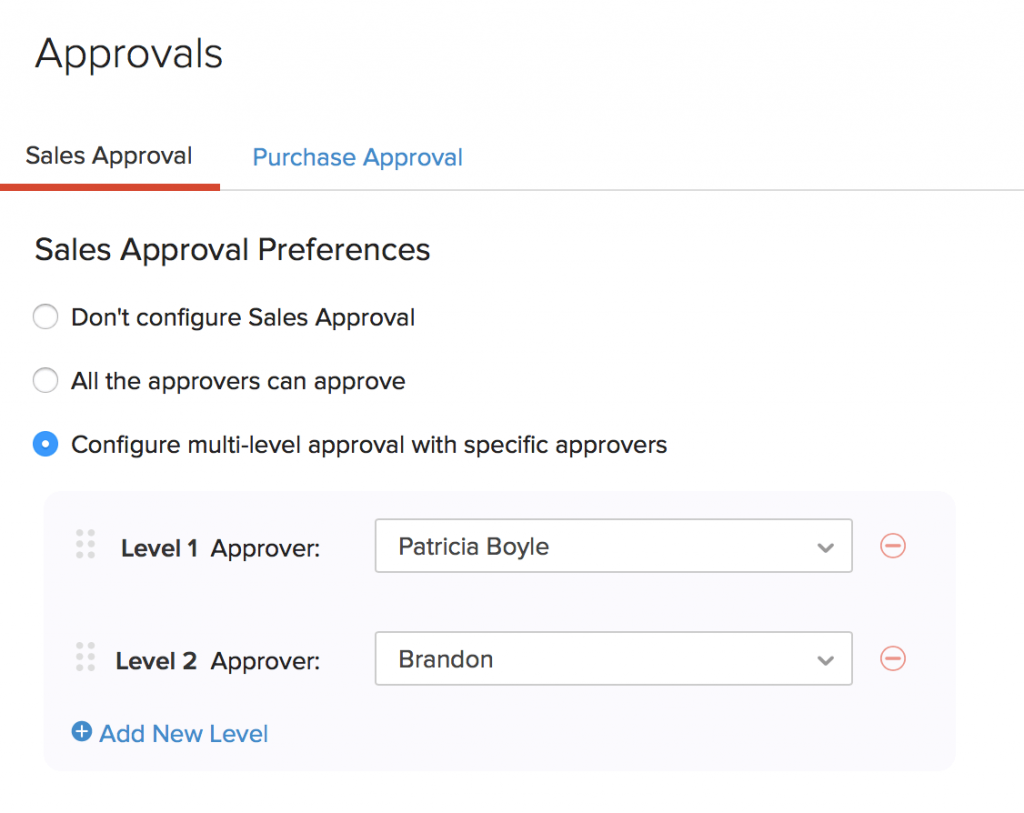
Task: Switch to the Sales Approval tab
Action: (x=109, y=156)
